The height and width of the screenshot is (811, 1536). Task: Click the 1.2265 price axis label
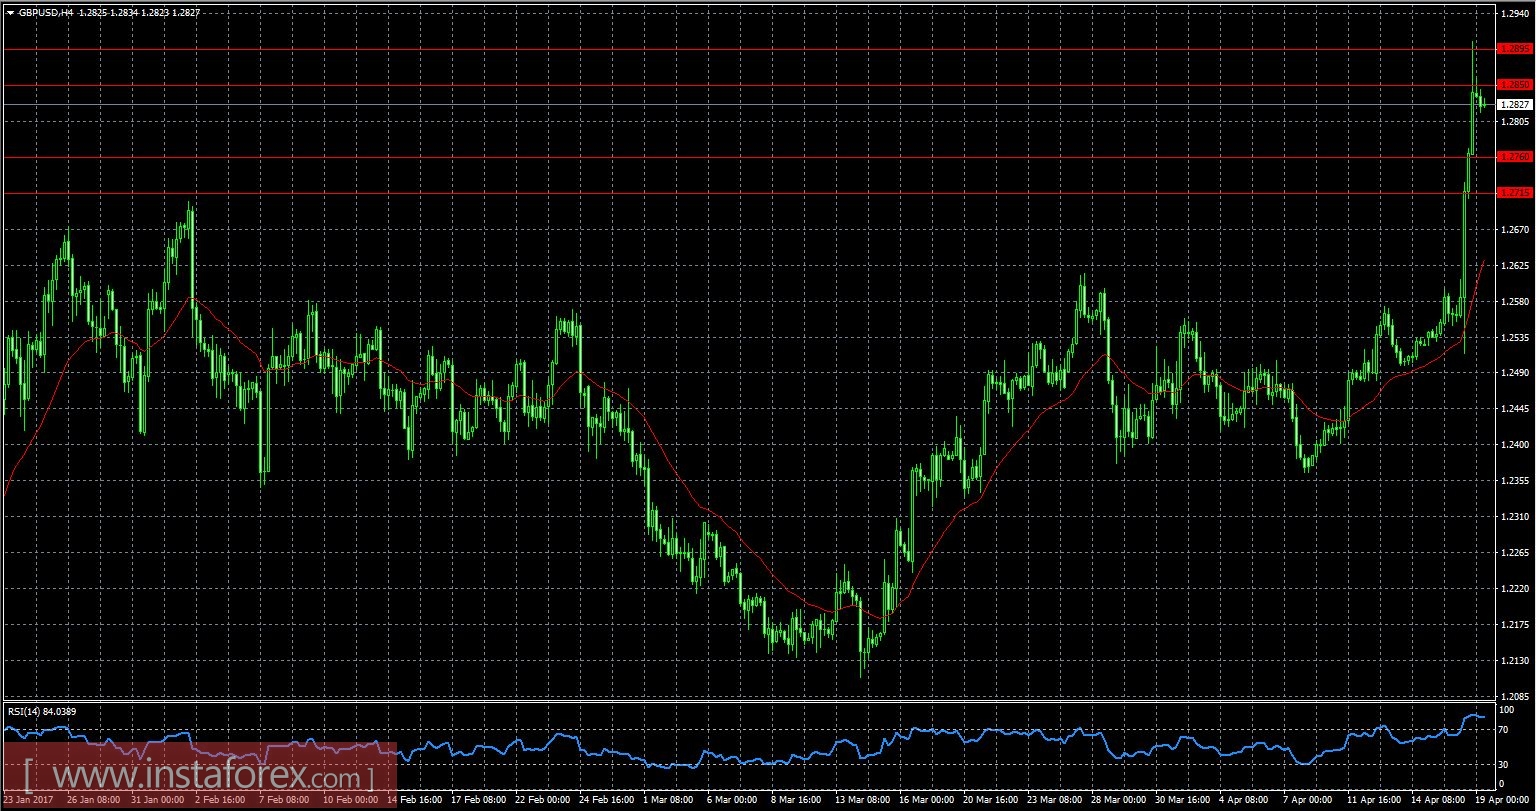(x=1515, y=552)
